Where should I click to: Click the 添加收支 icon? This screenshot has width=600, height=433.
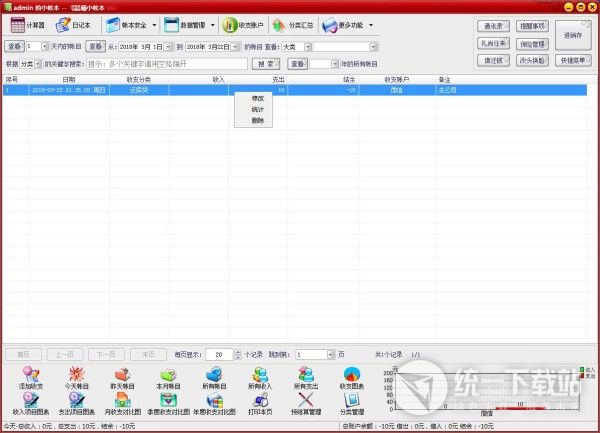31,378
